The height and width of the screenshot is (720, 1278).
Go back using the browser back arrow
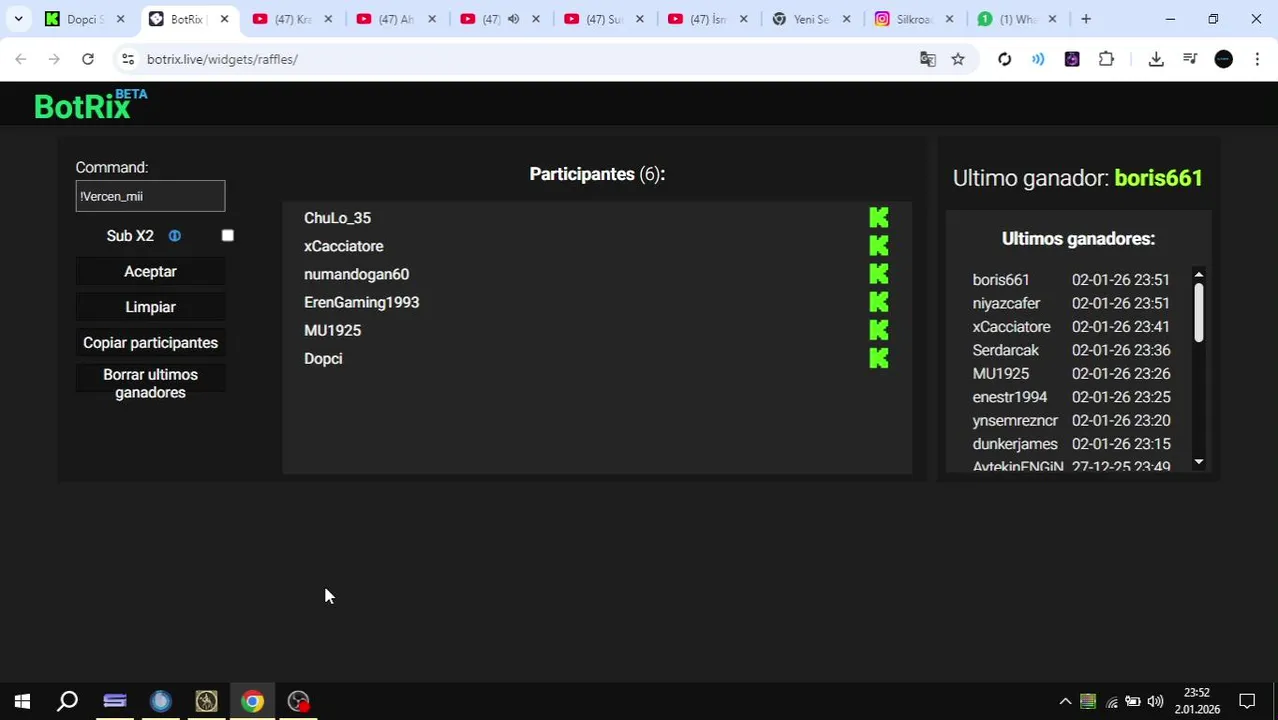point(21,59)
